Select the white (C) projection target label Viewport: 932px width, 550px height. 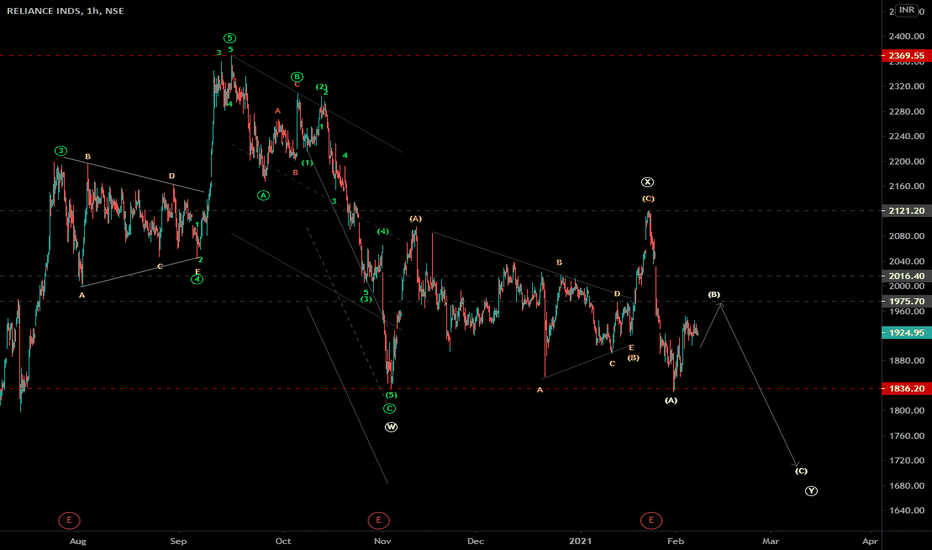coord(801,471)
